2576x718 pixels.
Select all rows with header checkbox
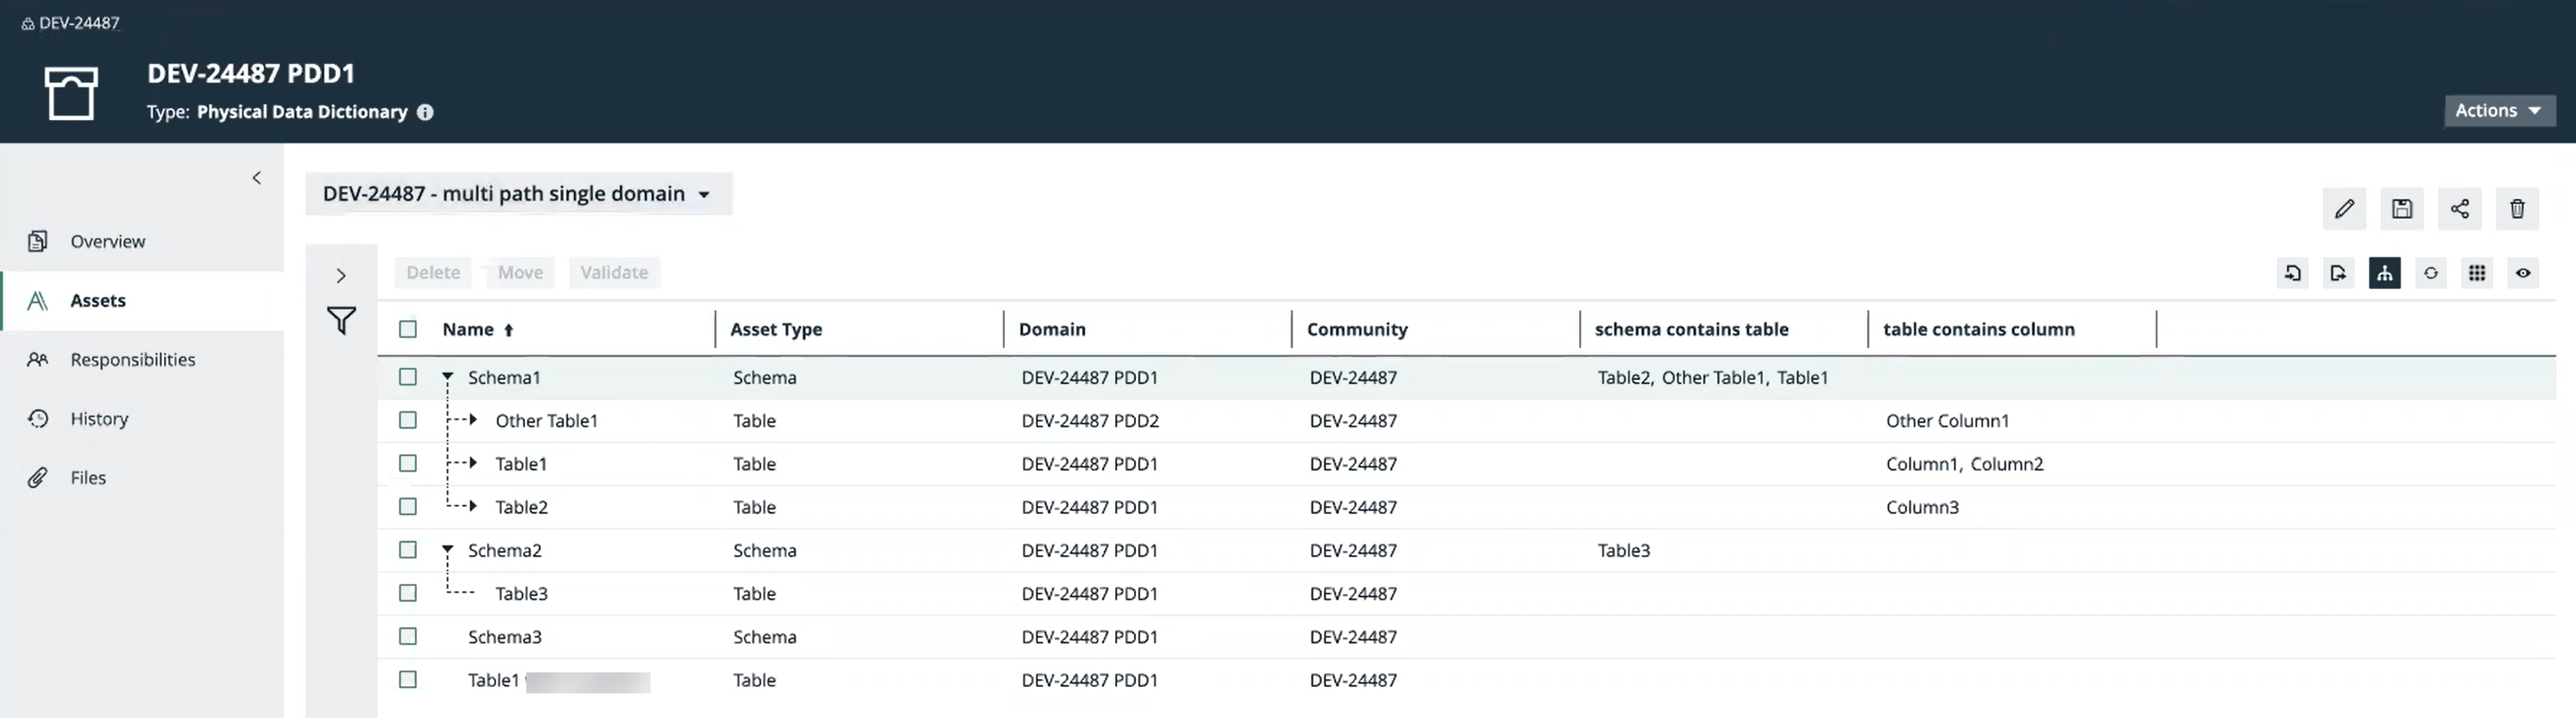(x=408, y=329)
